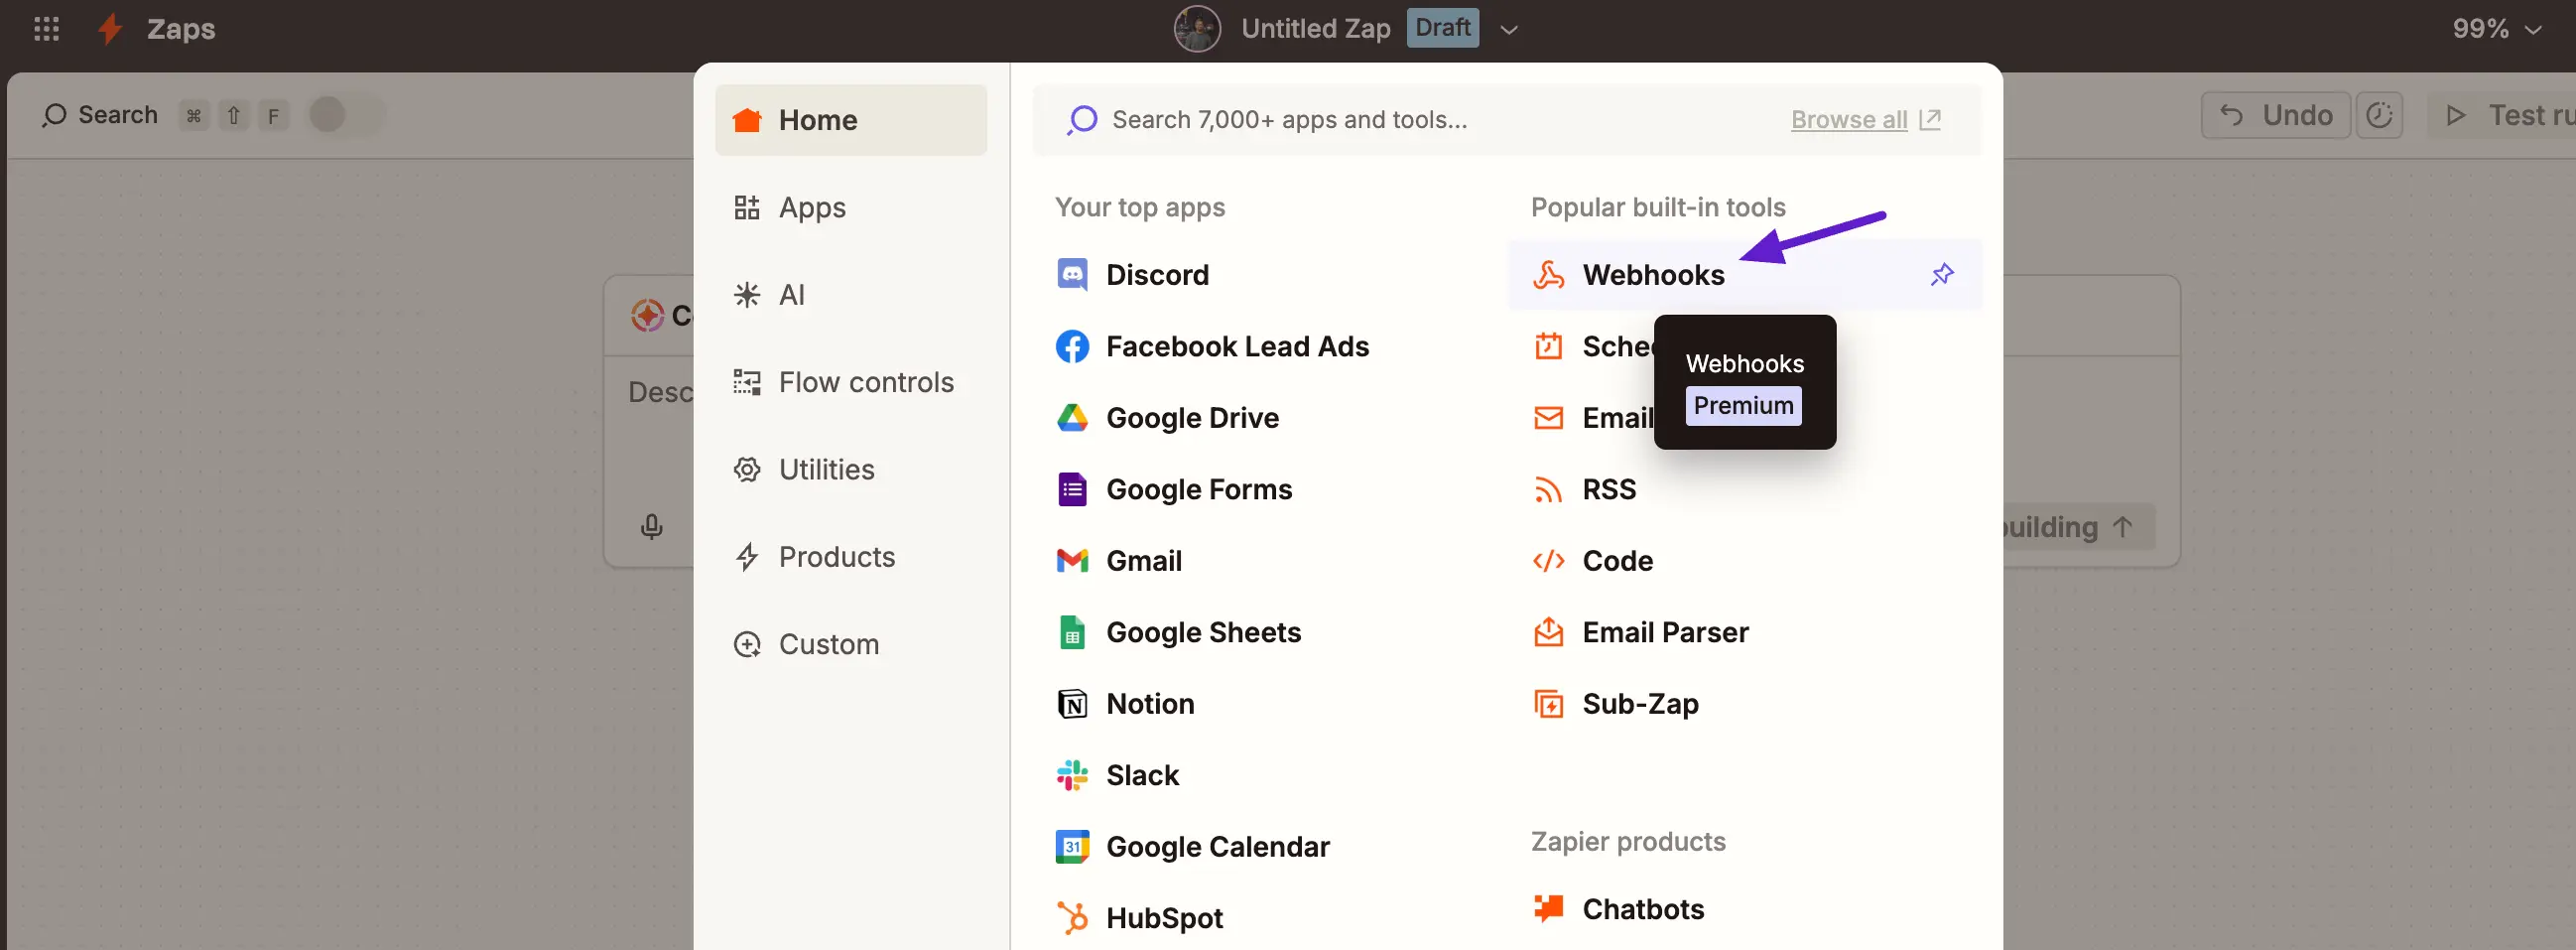Viewport: 2576px width, 950px height.
Task: Choose Google Calendar from top apps
Action: click(x=1217, y=846)
